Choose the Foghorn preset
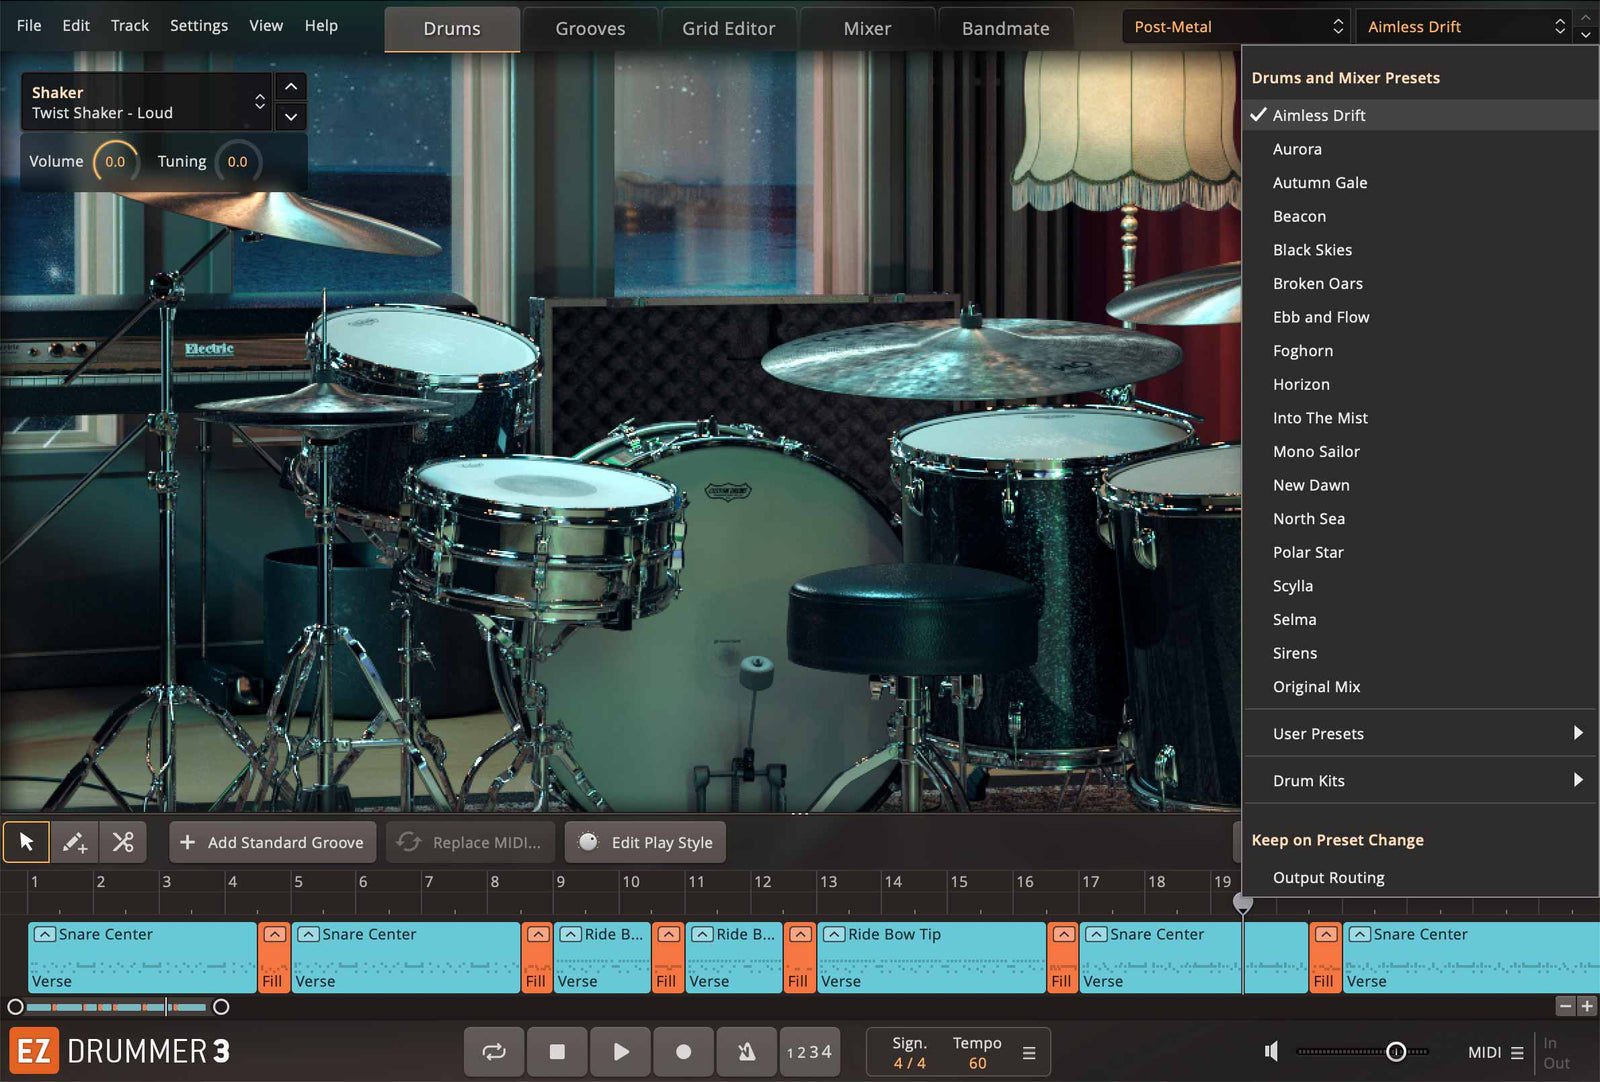1600x1082 pixels. pyautogui.click(x=1420, y=350)
